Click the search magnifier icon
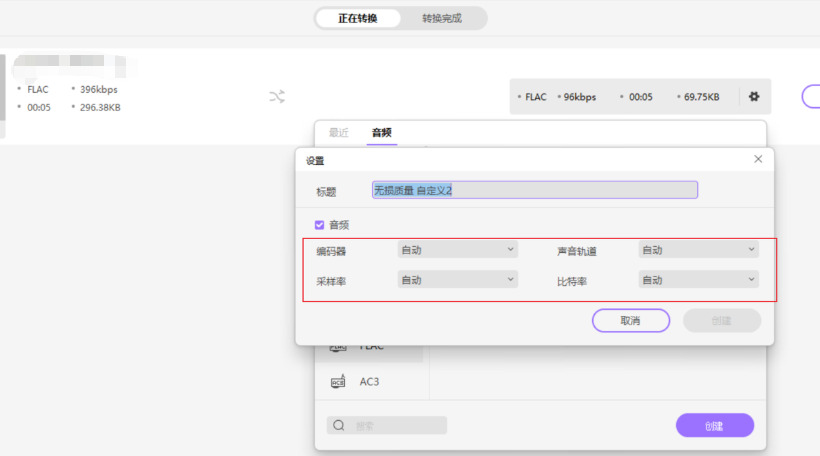 point(339,425)
